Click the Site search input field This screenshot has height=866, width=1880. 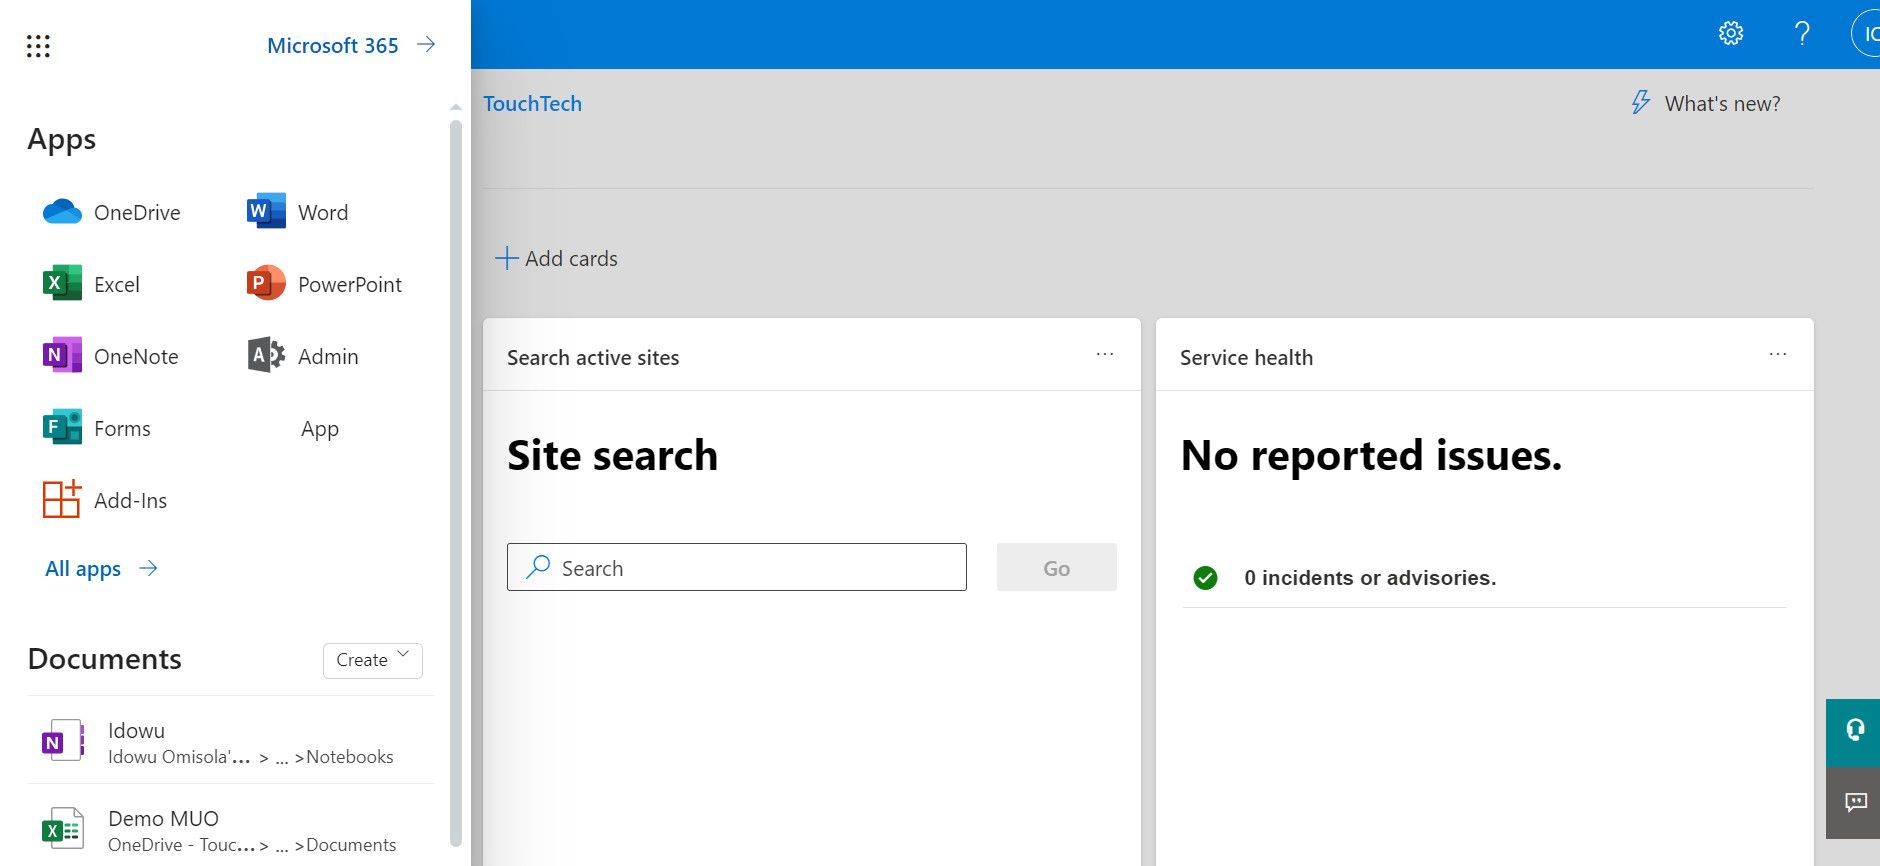coord(737,568)
